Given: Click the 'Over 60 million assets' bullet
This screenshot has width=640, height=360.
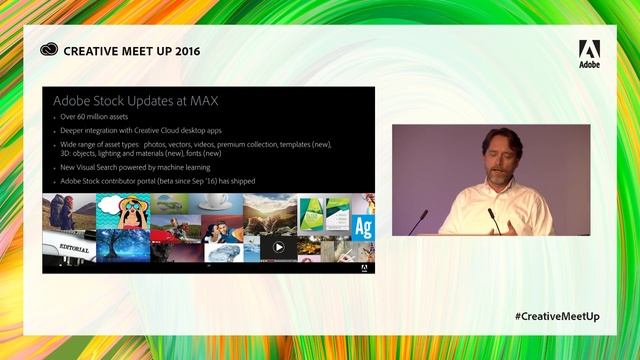Looking at the screenshot, I should 94,117.
